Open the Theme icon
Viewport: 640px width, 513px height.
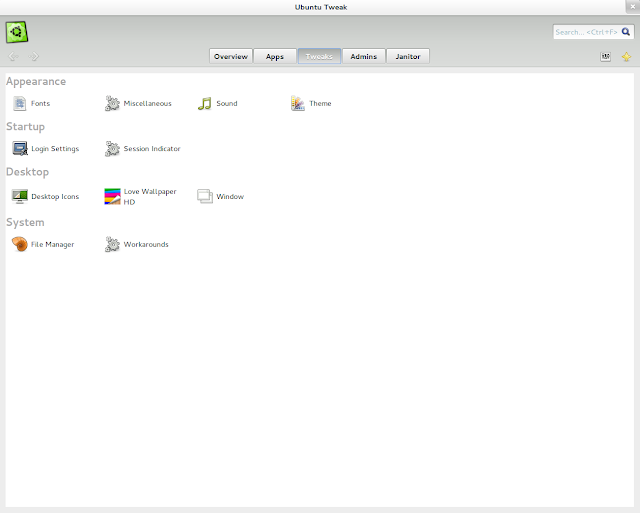click(298, 103)
